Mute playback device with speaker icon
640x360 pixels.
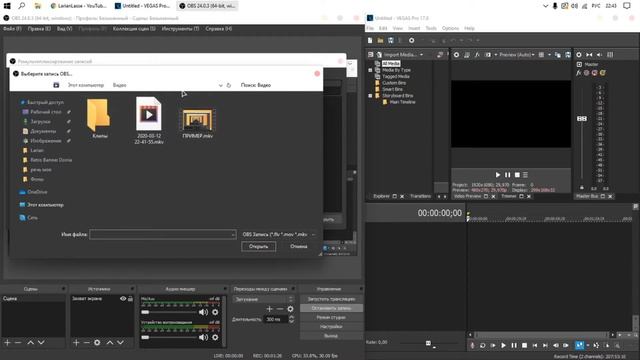[203, 338]
